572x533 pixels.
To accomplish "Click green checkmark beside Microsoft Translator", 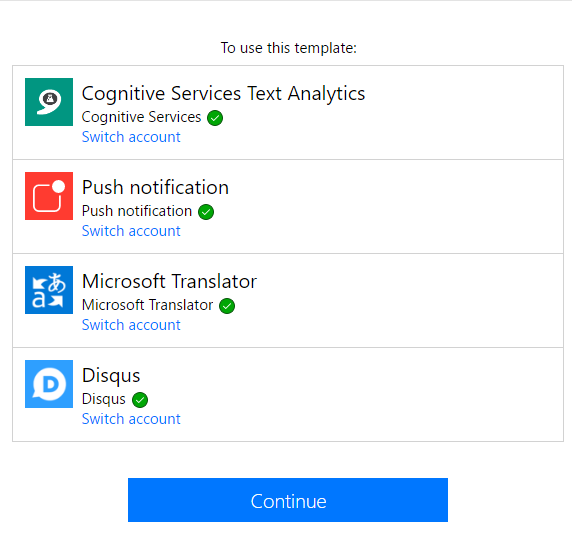I will coord(227,306).
